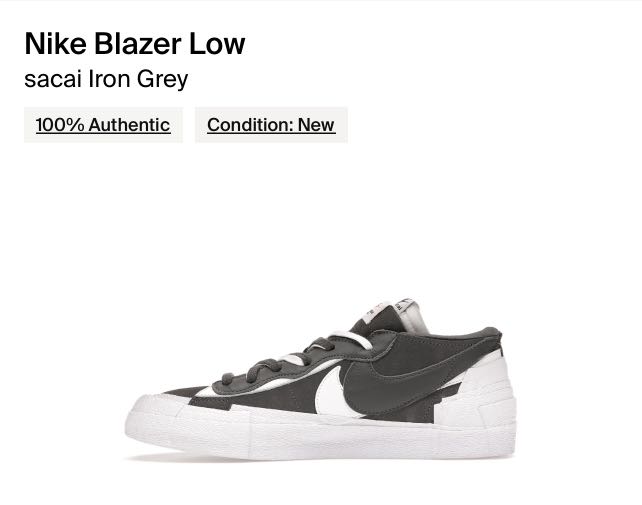Open the Condition: New details link

pos(271,125)
